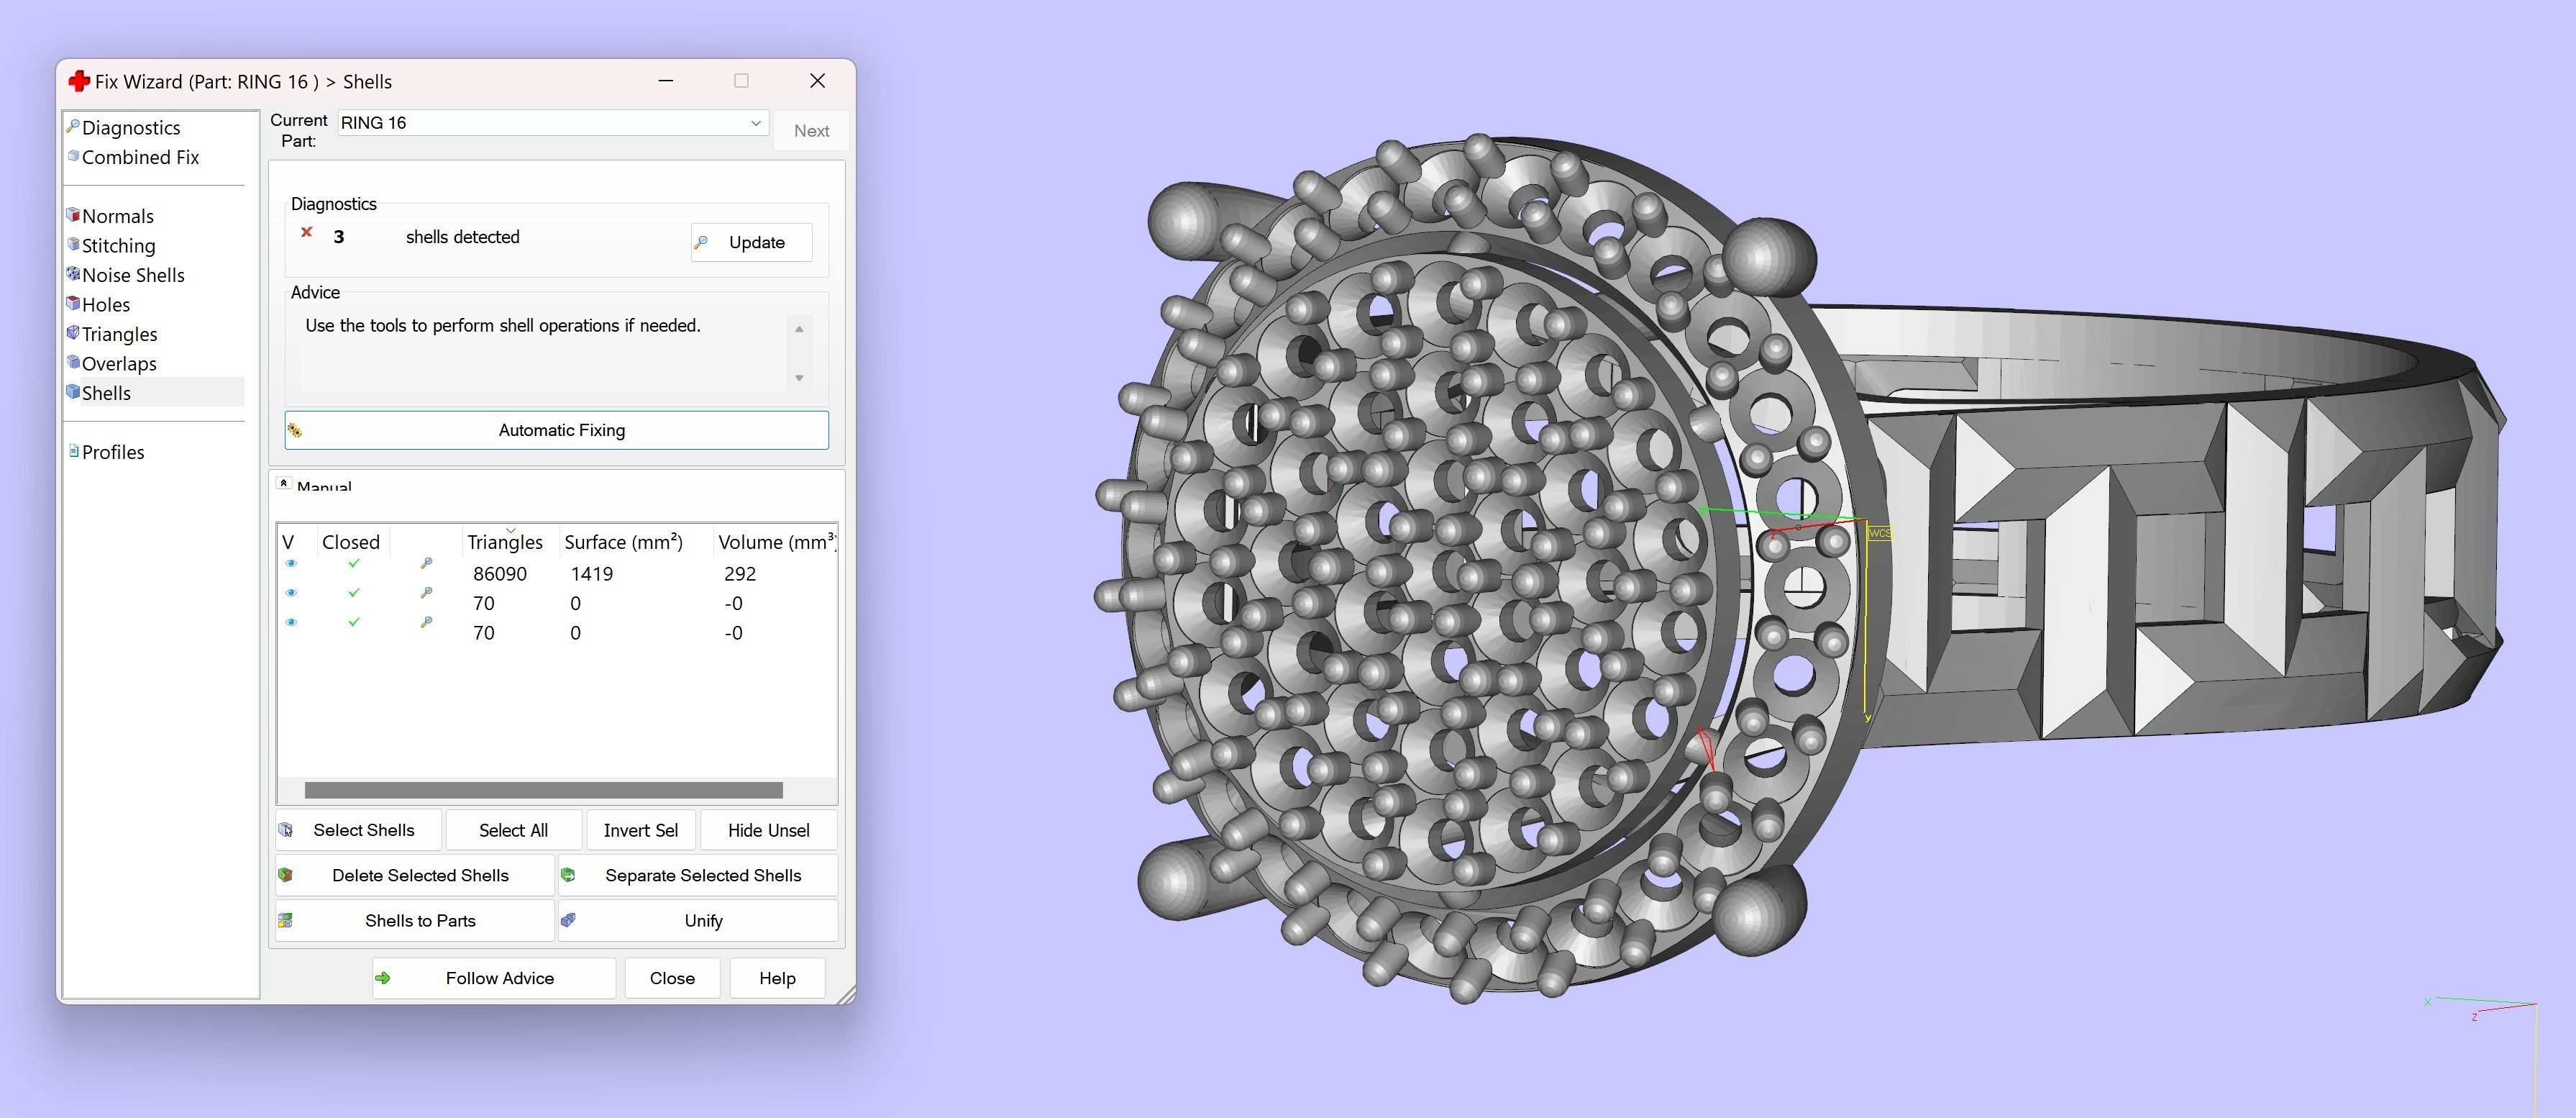Click the Delete Selected Shells cube icon

coord(286,875)
